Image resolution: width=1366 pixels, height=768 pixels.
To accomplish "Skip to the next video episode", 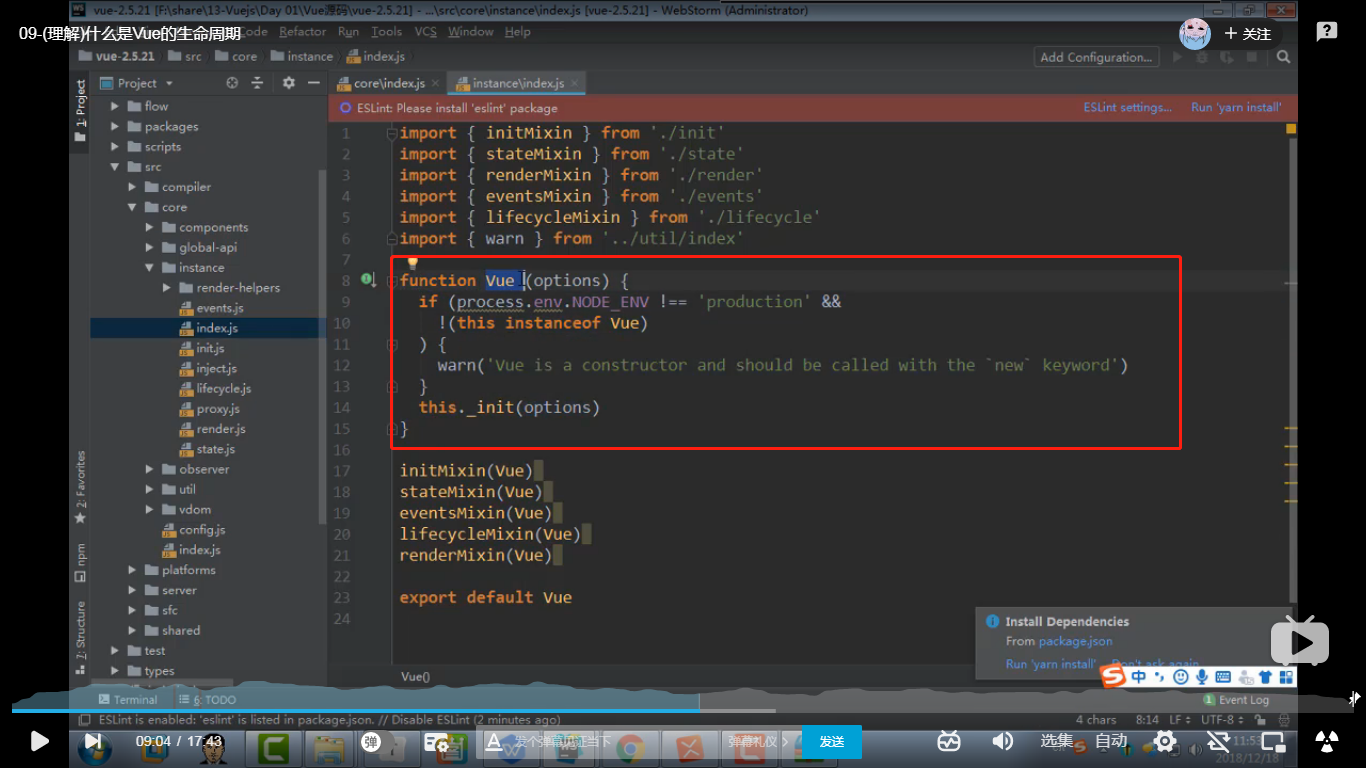I will point(92,741).
